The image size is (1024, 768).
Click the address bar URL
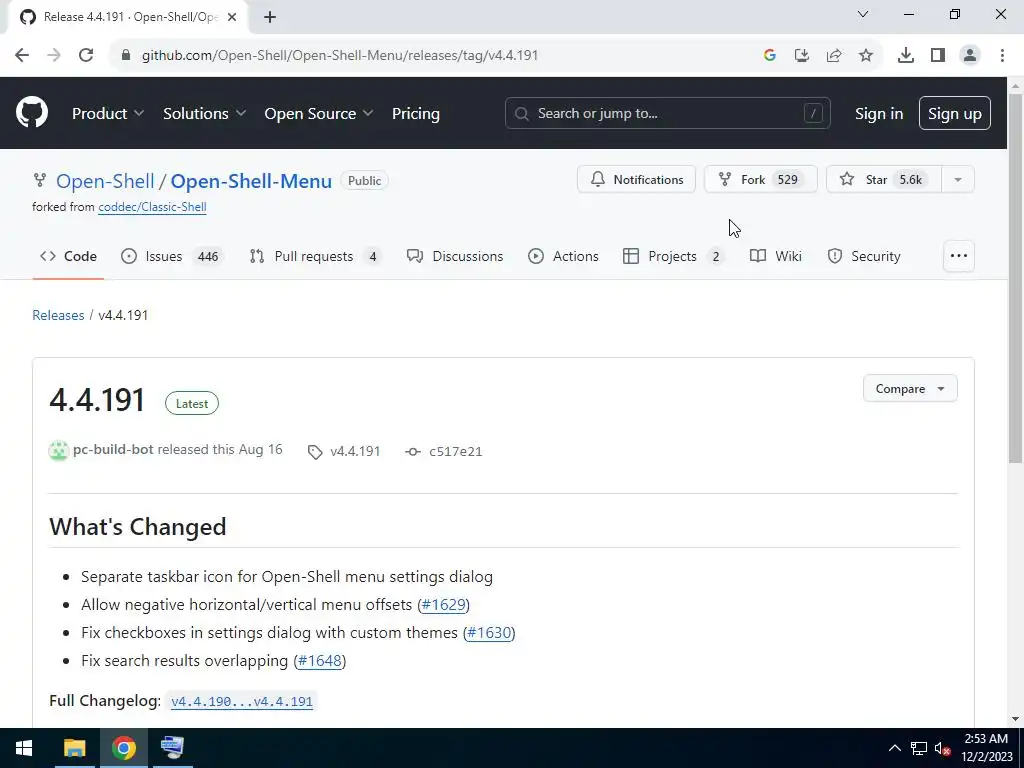(340, 55)
